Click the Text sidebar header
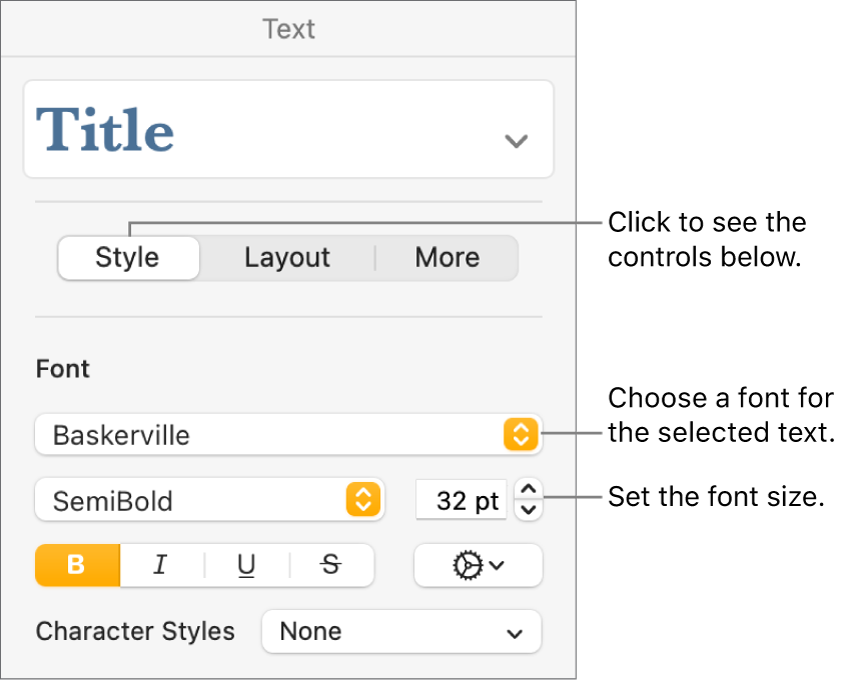 point(289,29)
